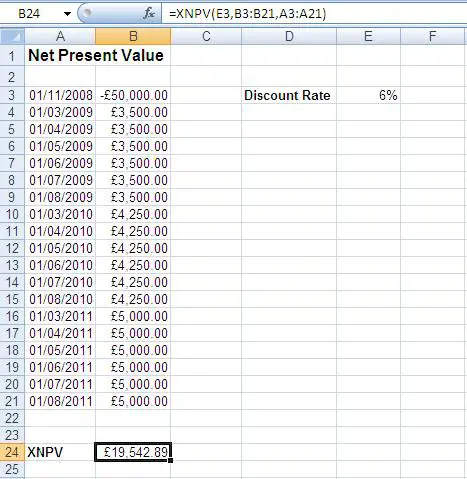Select row 3 header
The height and width of the screenshot is (479, 467).
coord(12,95)
